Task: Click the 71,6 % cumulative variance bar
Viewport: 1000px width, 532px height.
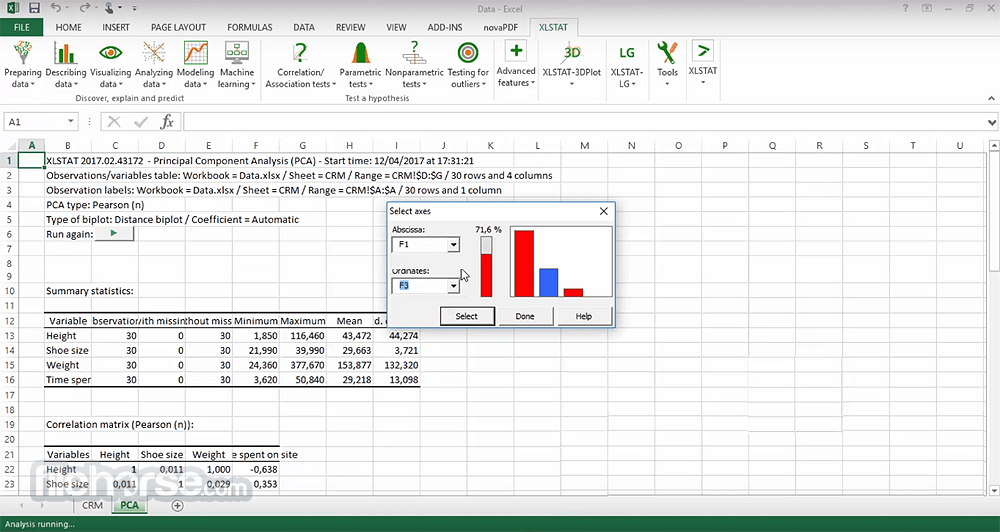Action: [486, 267]
